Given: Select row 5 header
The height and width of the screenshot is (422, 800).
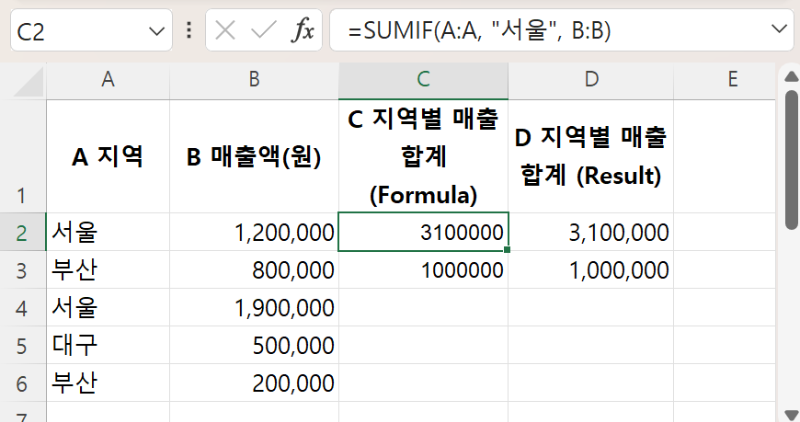Looking at the screenshot, I should [23, 345].
